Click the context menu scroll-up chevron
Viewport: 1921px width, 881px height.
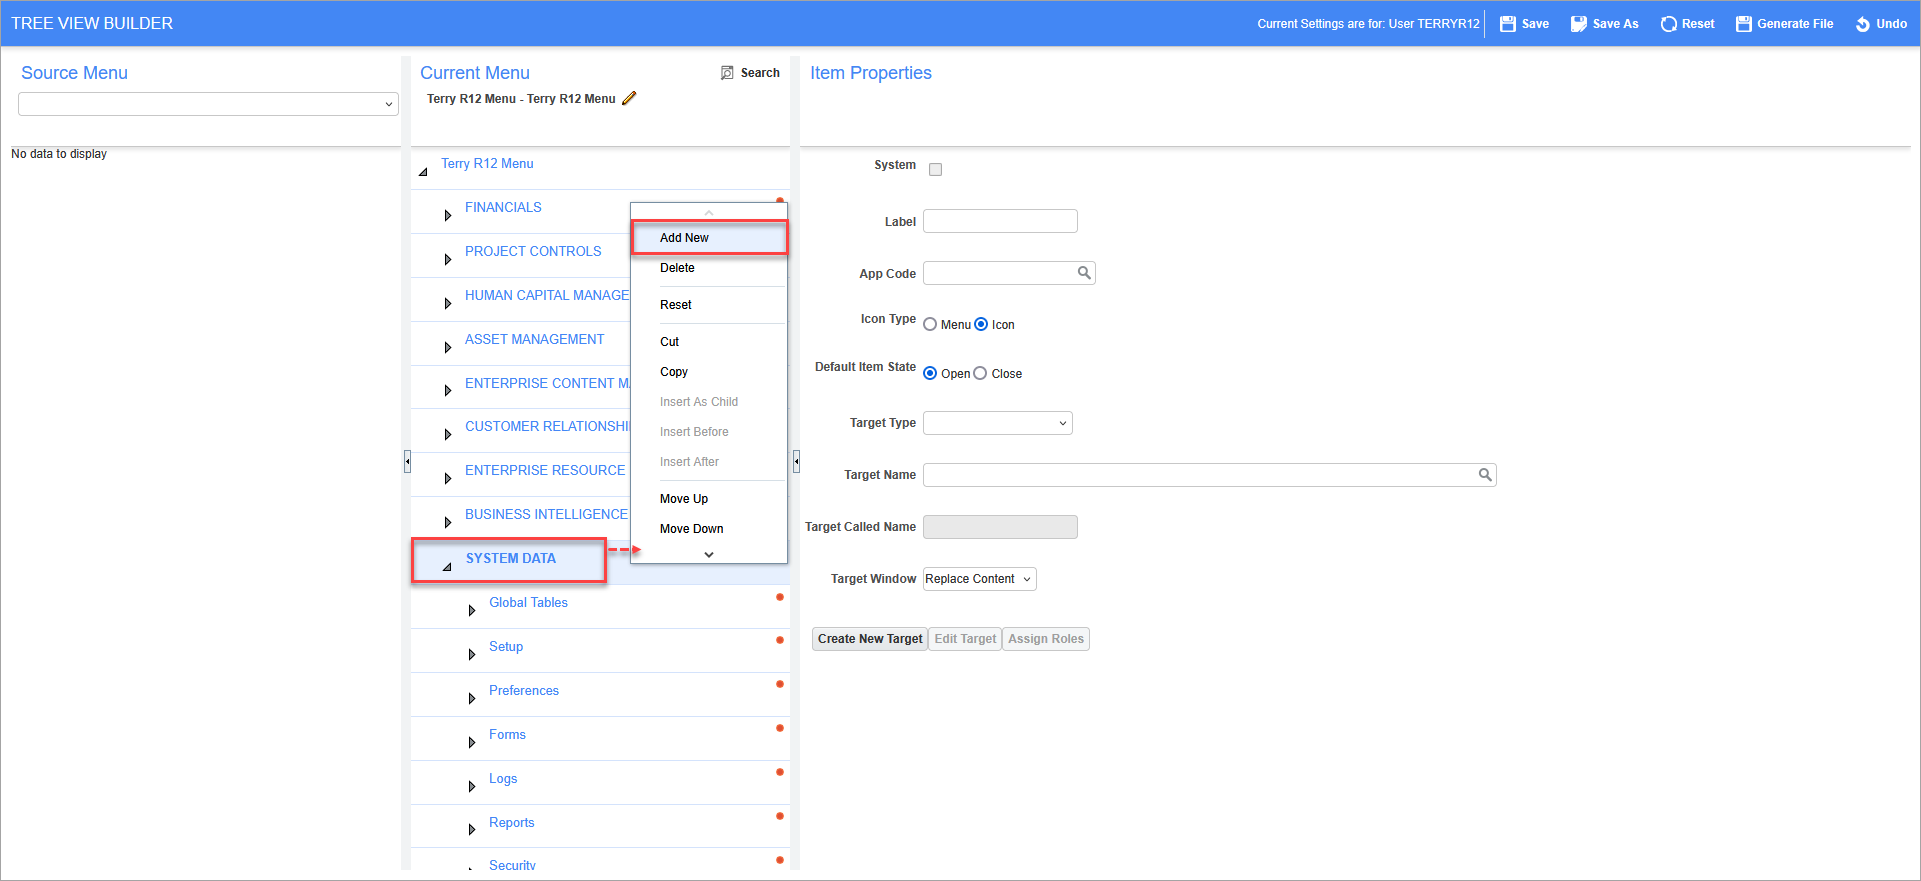tap(709, 212)
